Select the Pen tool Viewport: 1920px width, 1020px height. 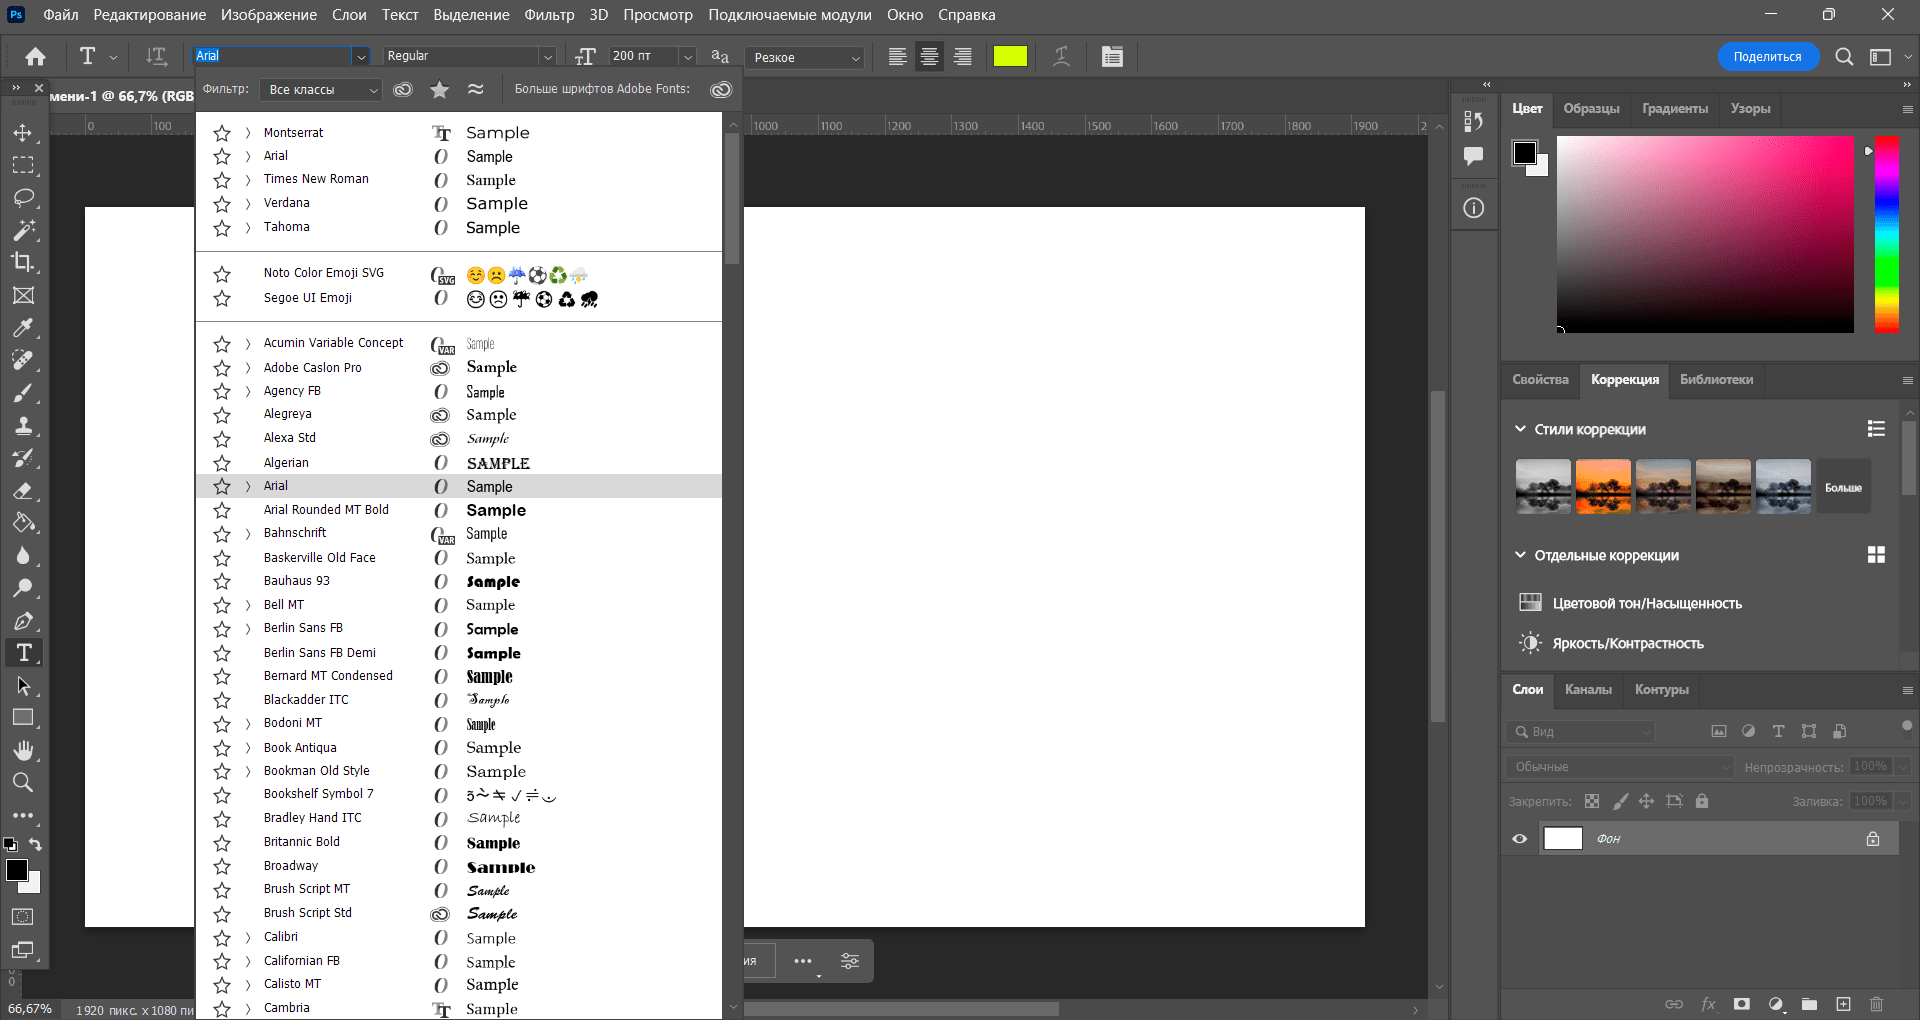(x=23, y=621)
